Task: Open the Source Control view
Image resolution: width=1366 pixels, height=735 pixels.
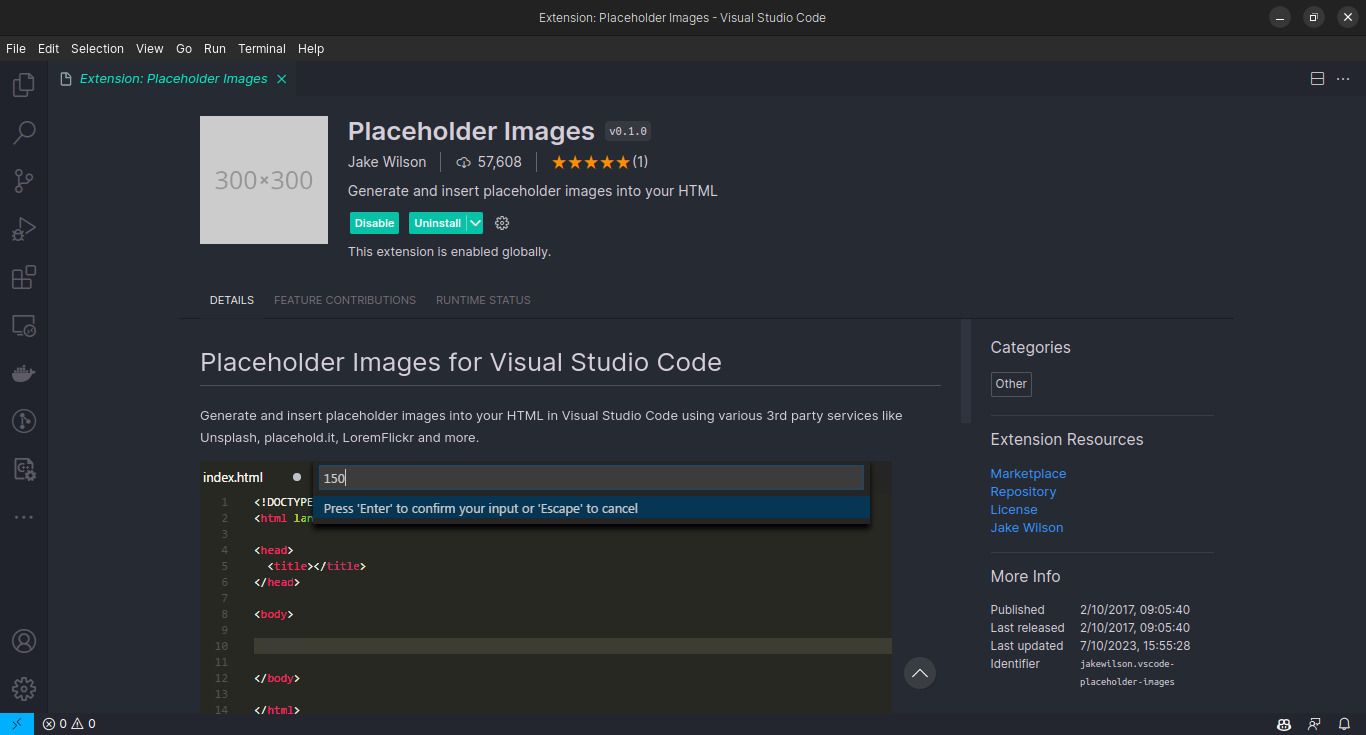Action: coord(23,180)
